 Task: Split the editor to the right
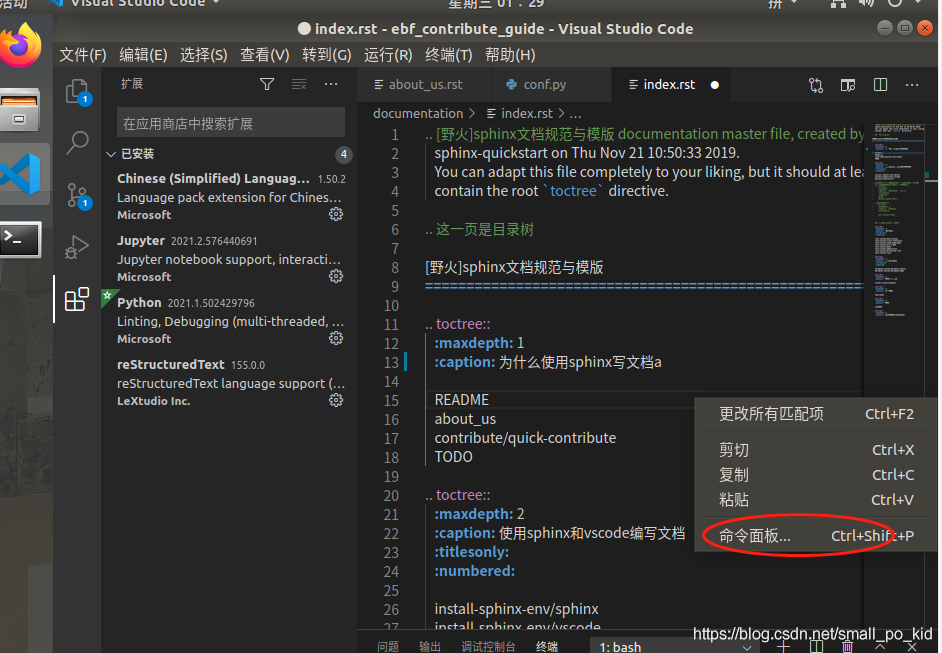[x=880, y=85]
